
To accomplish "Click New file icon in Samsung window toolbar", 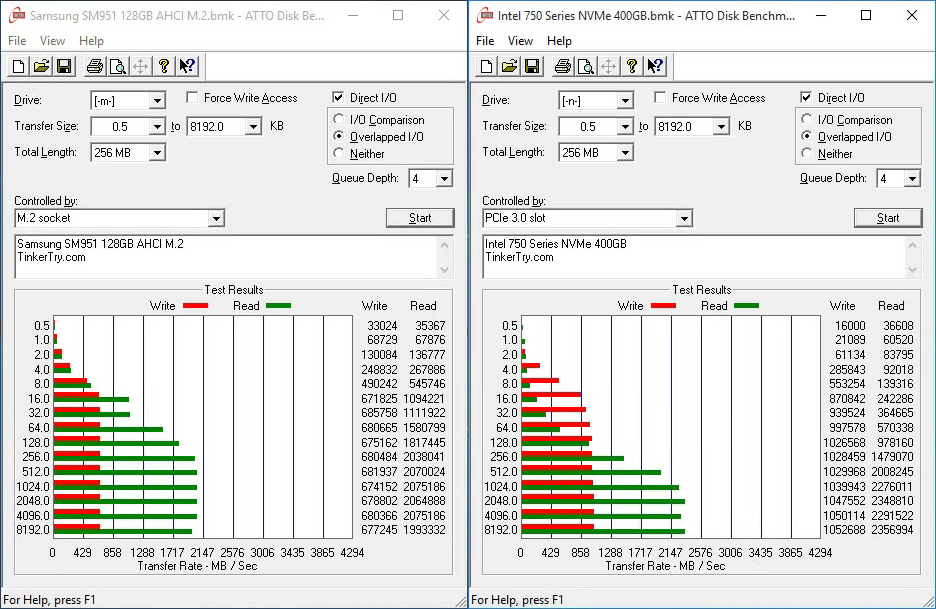I will pos(19,66).
